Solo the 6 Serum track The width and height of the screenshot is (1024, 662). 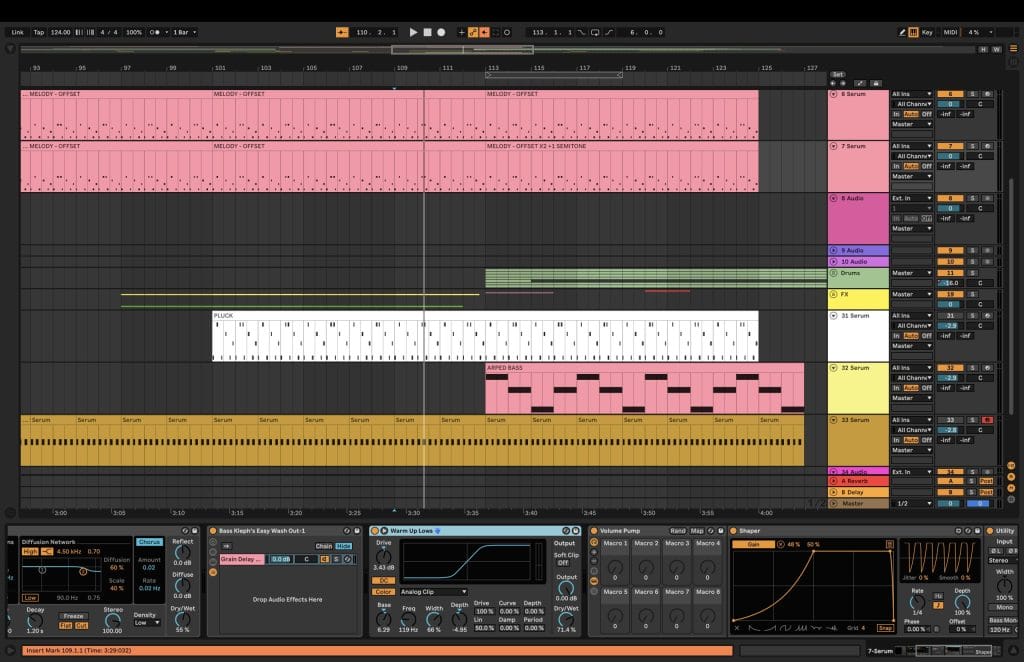tap(972, 94)
